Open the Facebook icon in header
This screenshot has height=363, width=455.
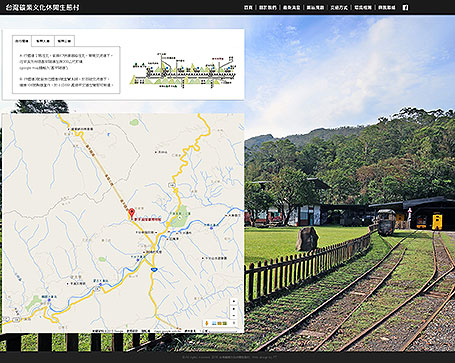click(405, 7)
